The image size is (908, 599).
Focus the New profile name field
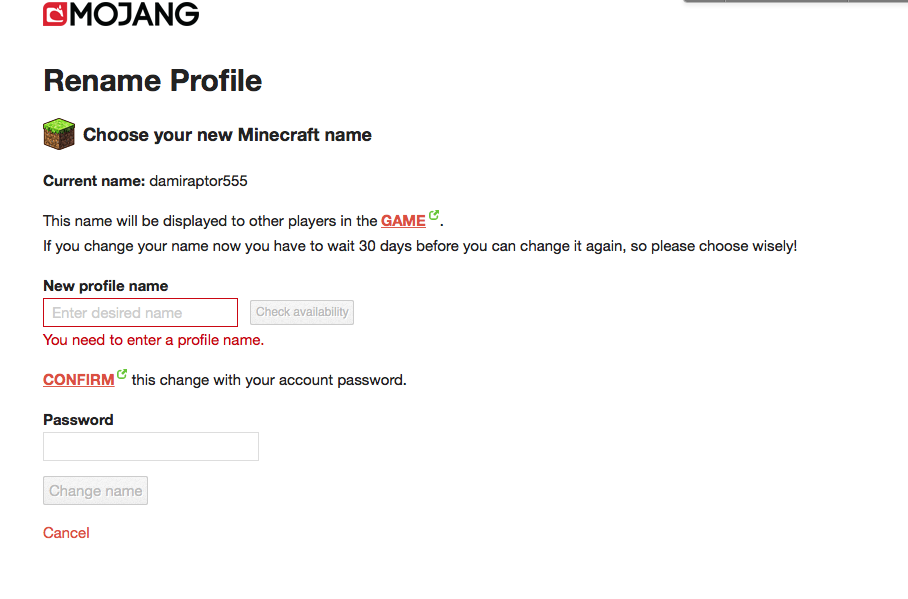pos(140,313)
